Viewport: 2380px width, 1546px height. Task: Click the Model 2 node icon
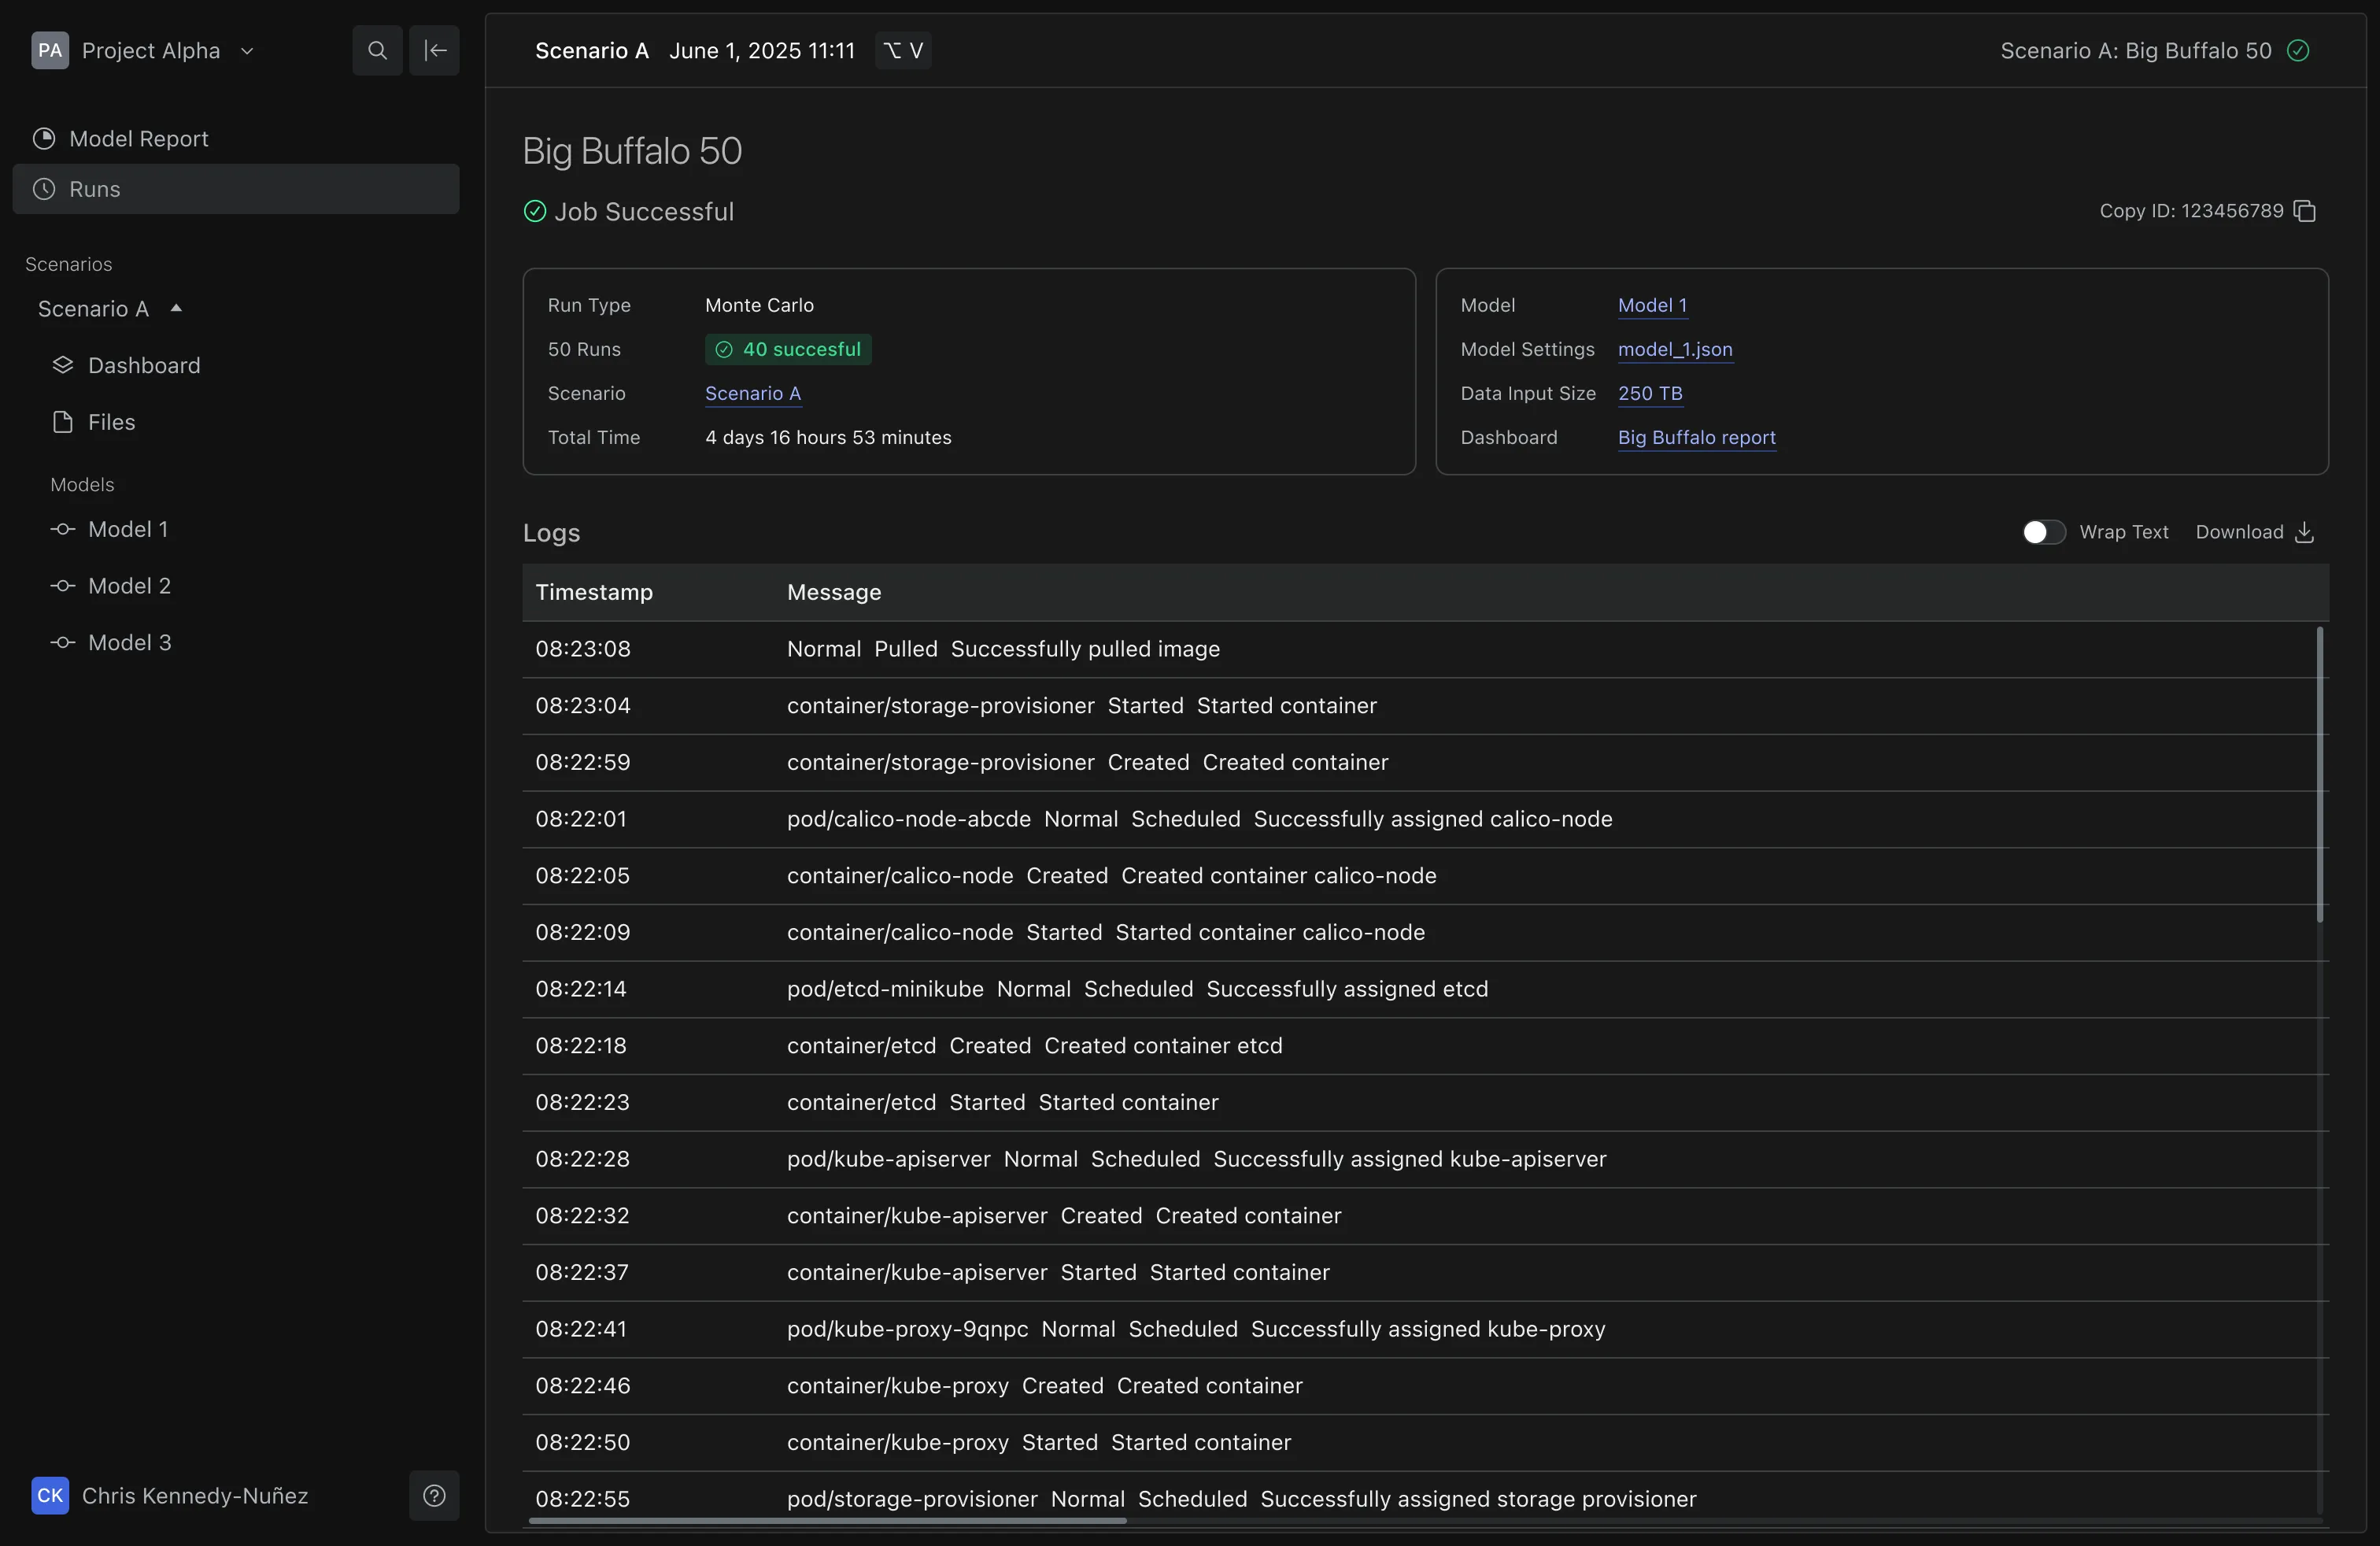pos(63,586)
